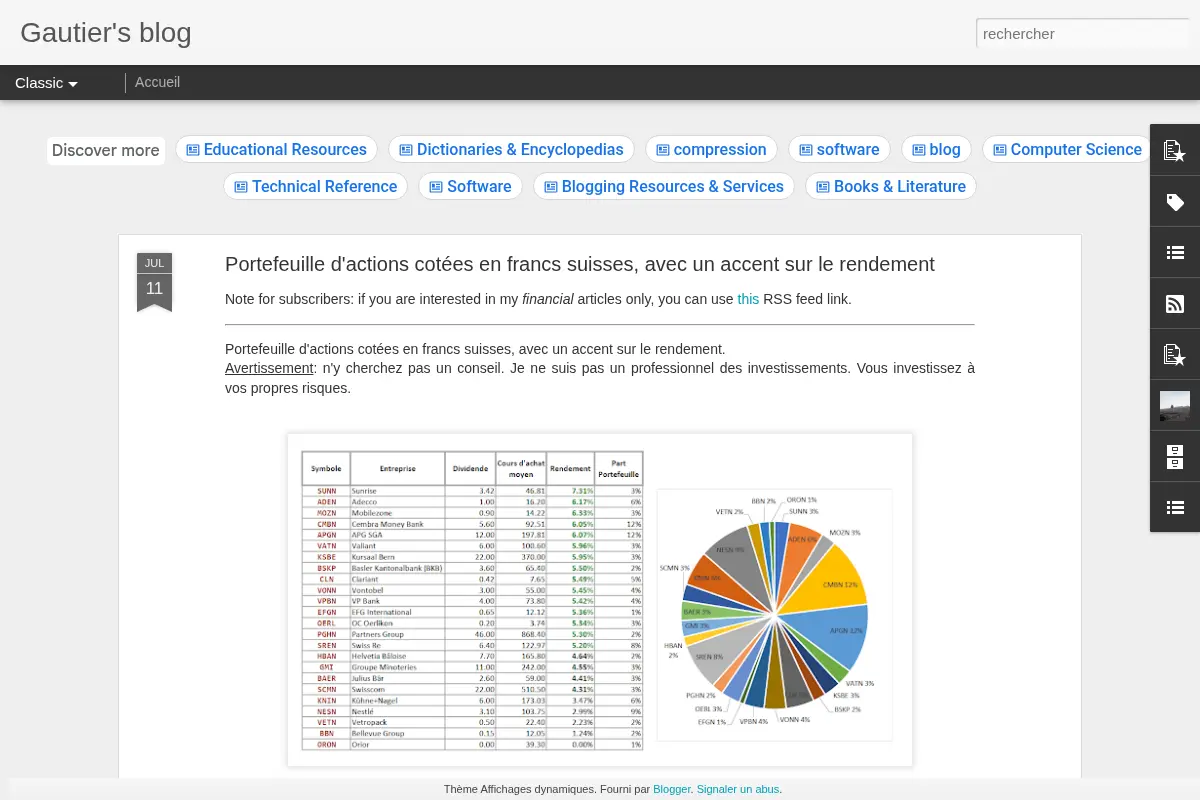Click the Discover more label
The image size is (1200, 800).
(x=106, y=151)
